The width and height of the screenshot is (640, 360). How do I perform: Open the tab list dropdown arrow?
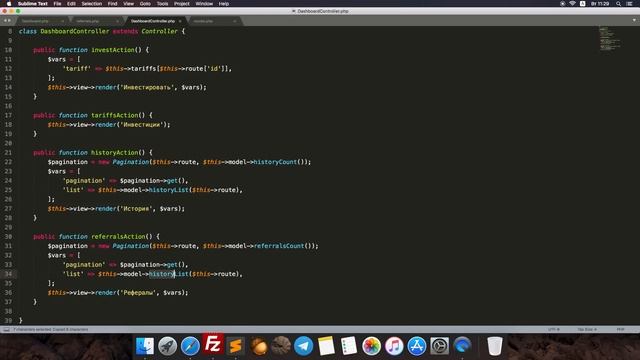coord(634,20)
